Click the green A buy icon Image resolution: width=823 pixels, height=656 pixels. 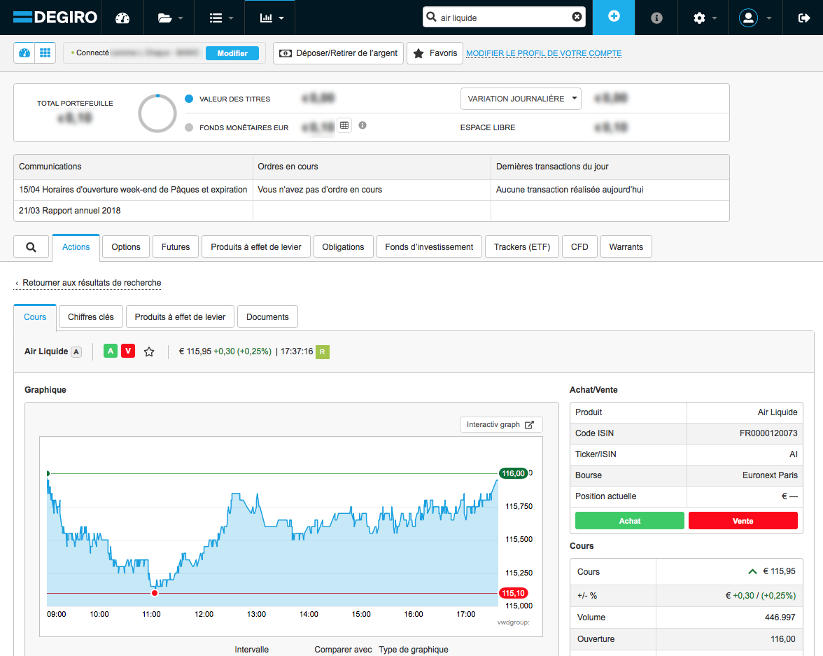[110, 351]
